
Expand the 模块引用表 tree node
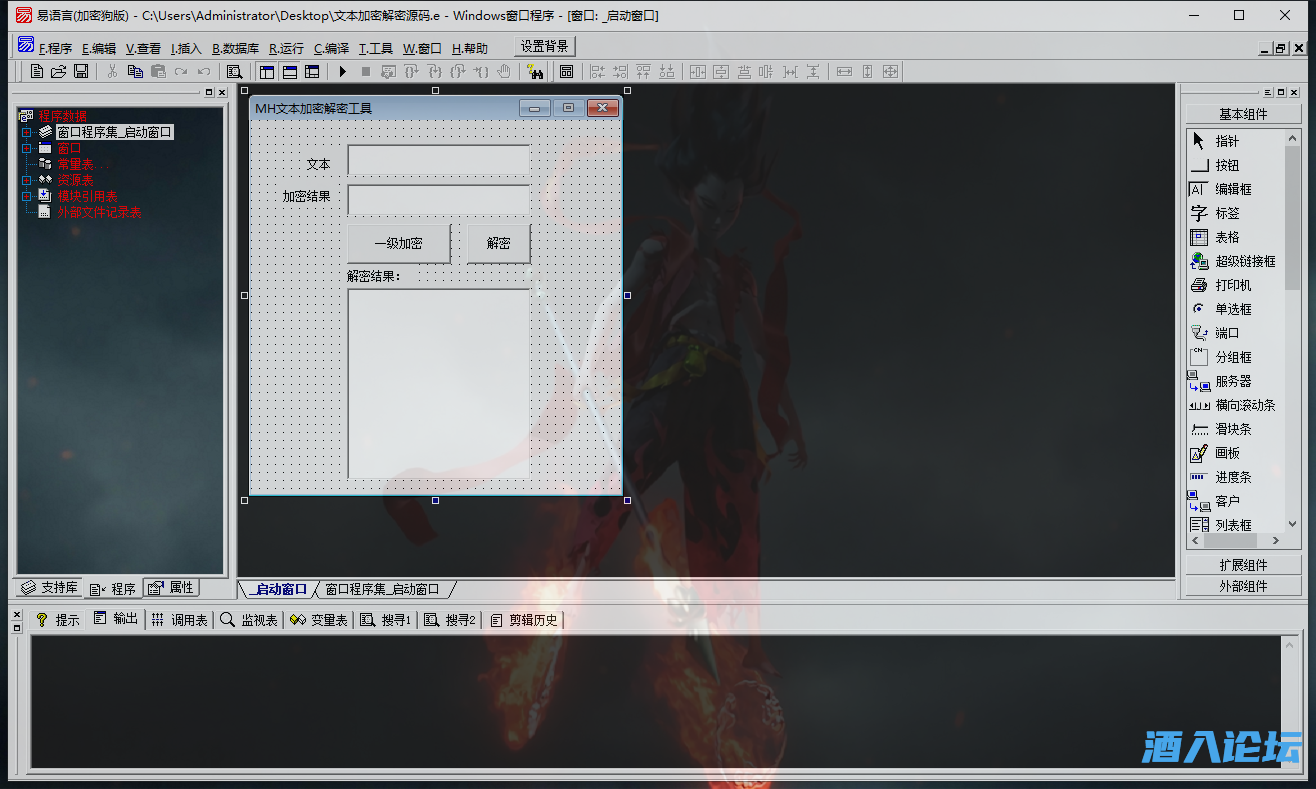[x=27, y=196]
